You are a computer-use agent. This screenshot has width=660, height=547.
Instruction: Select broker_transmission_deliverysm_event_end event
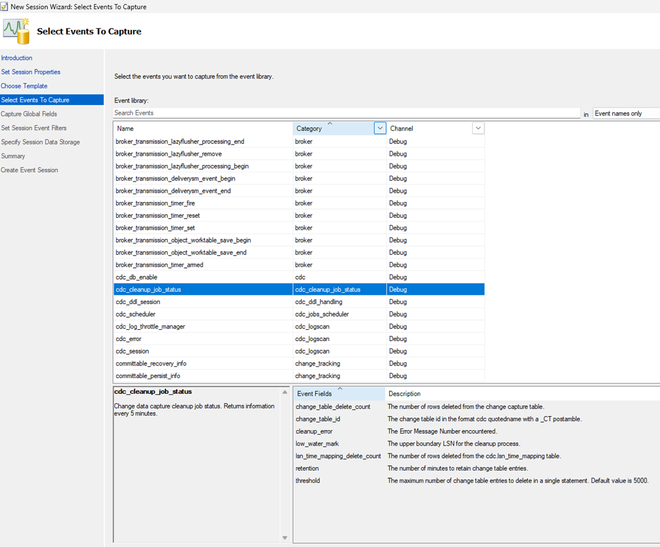coord(173,191)
